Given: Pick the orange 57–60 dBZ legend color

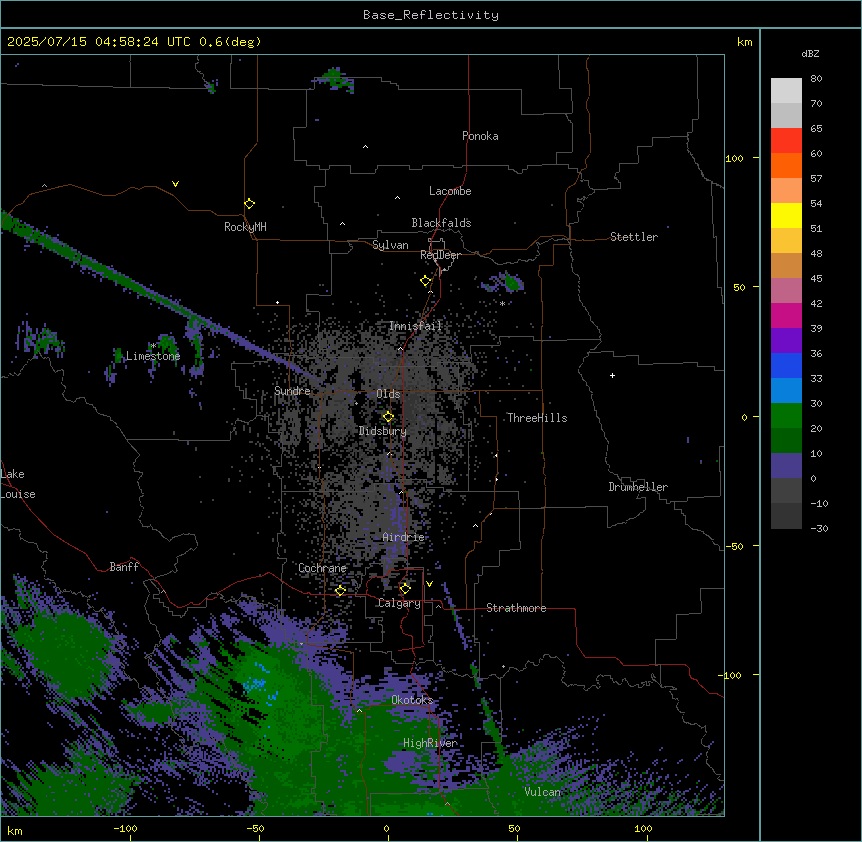Looking at the screenshot, I should tap(786, 166).
